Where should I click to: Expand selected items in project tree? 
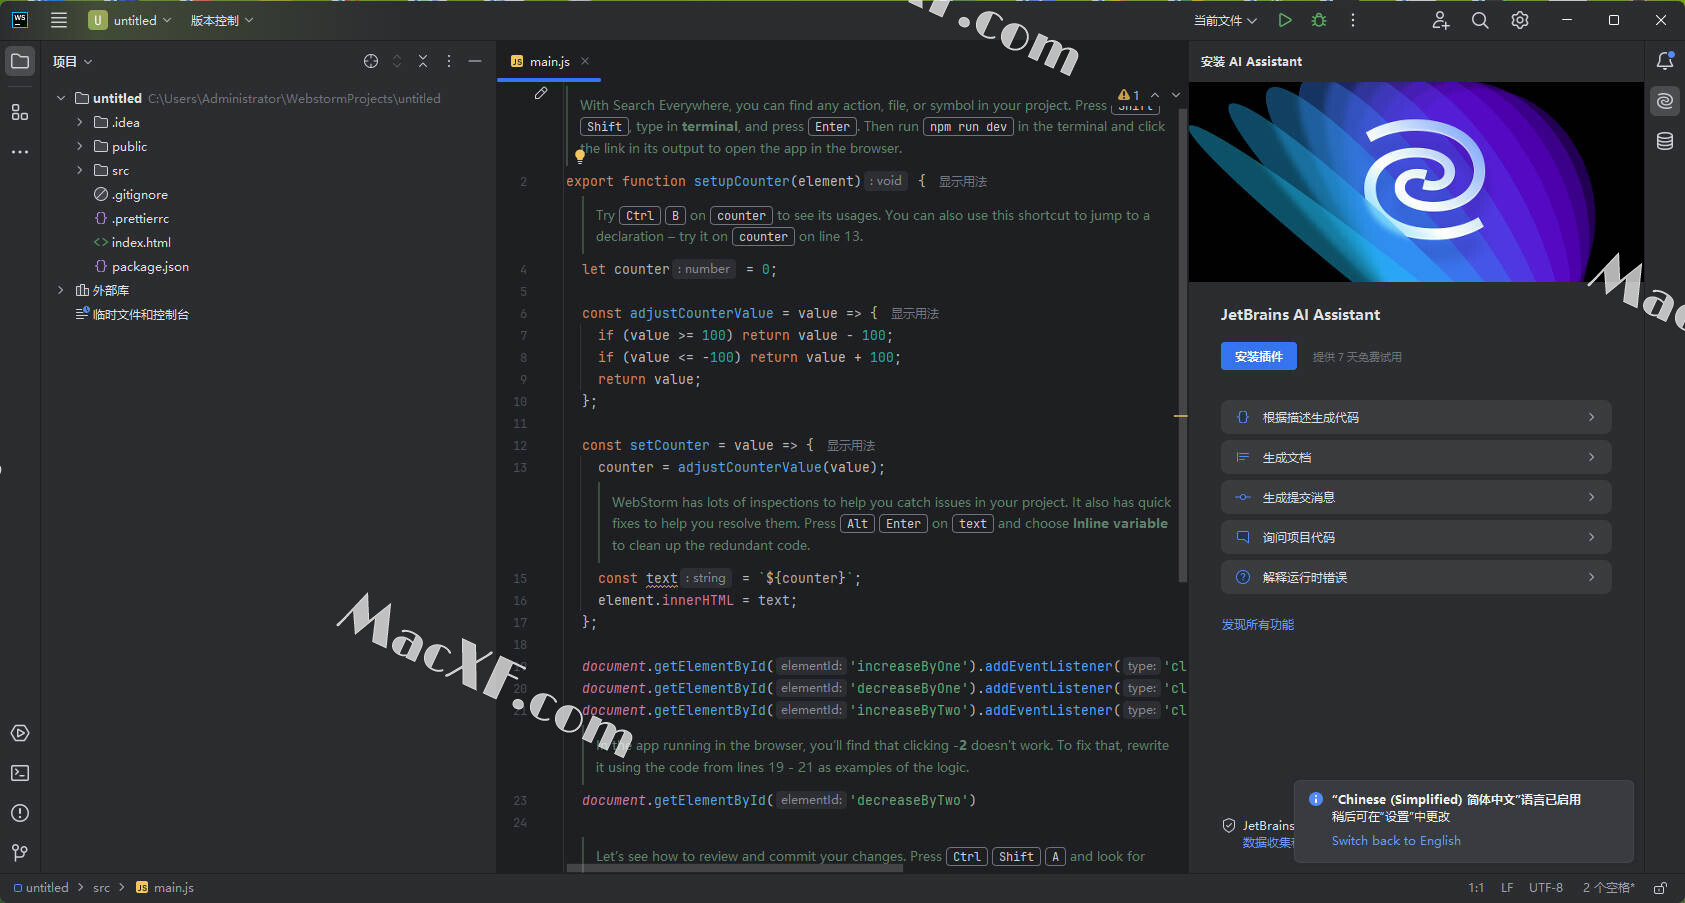(397, 61)
